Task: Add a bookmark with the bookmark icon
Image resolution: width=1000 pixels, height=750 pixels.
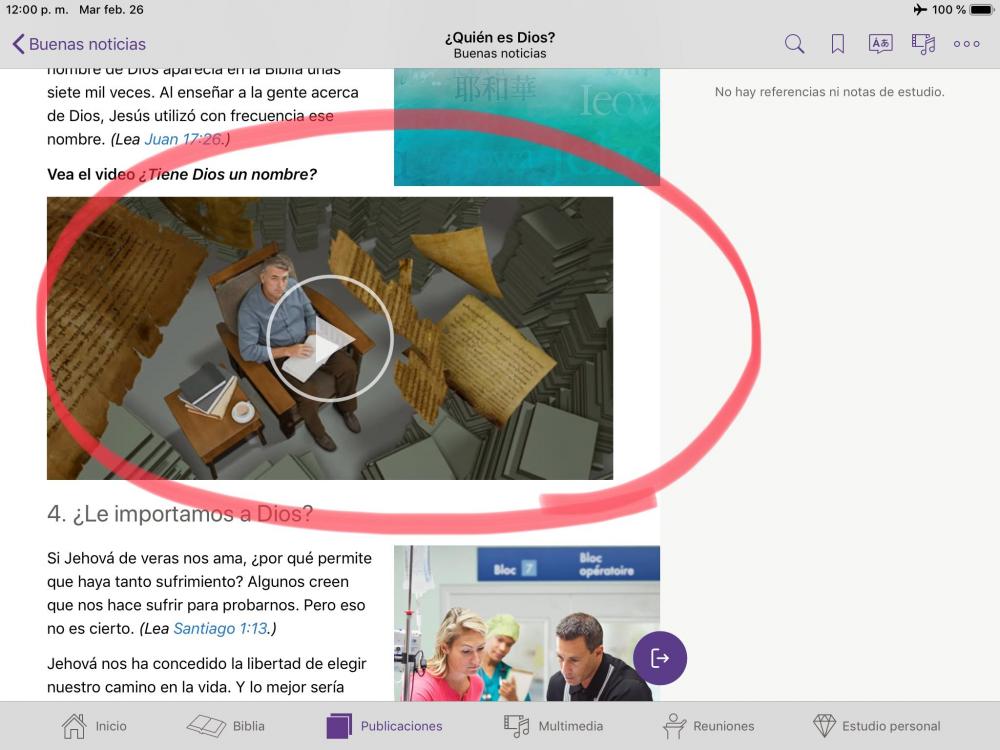Action: pos(838,44)
